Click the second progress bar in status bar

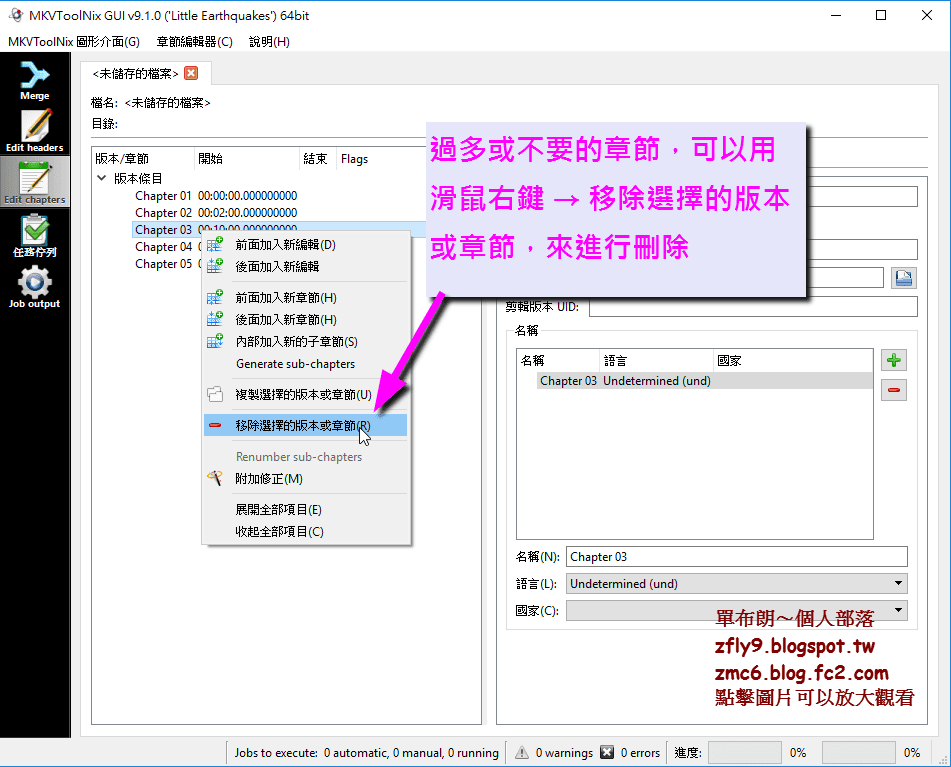(x=859, y=752)
